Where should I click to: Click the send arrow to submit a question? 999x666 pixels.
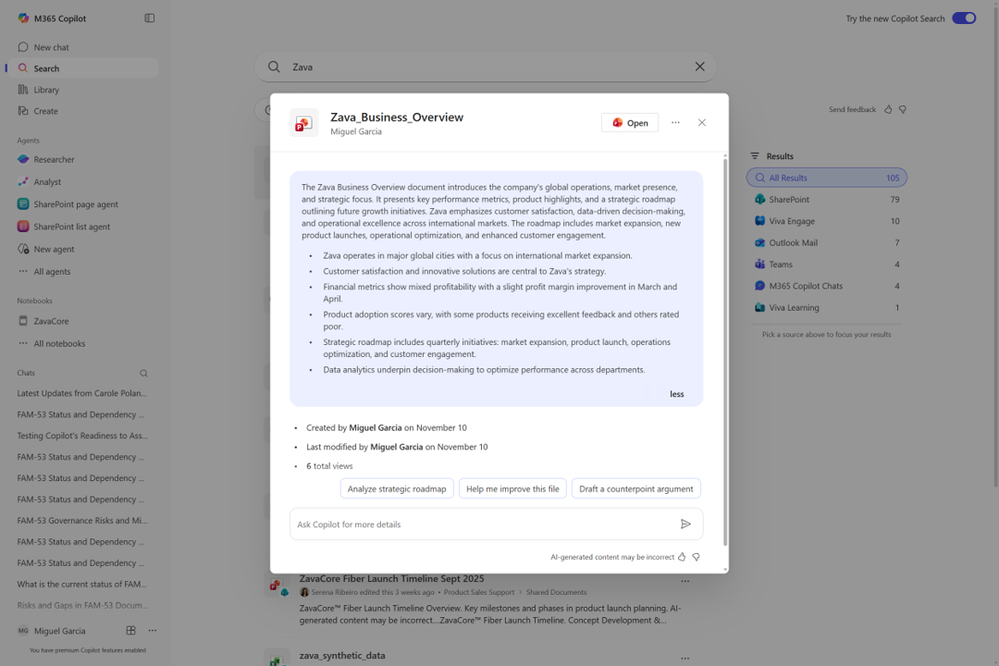[x=686, y=524]
